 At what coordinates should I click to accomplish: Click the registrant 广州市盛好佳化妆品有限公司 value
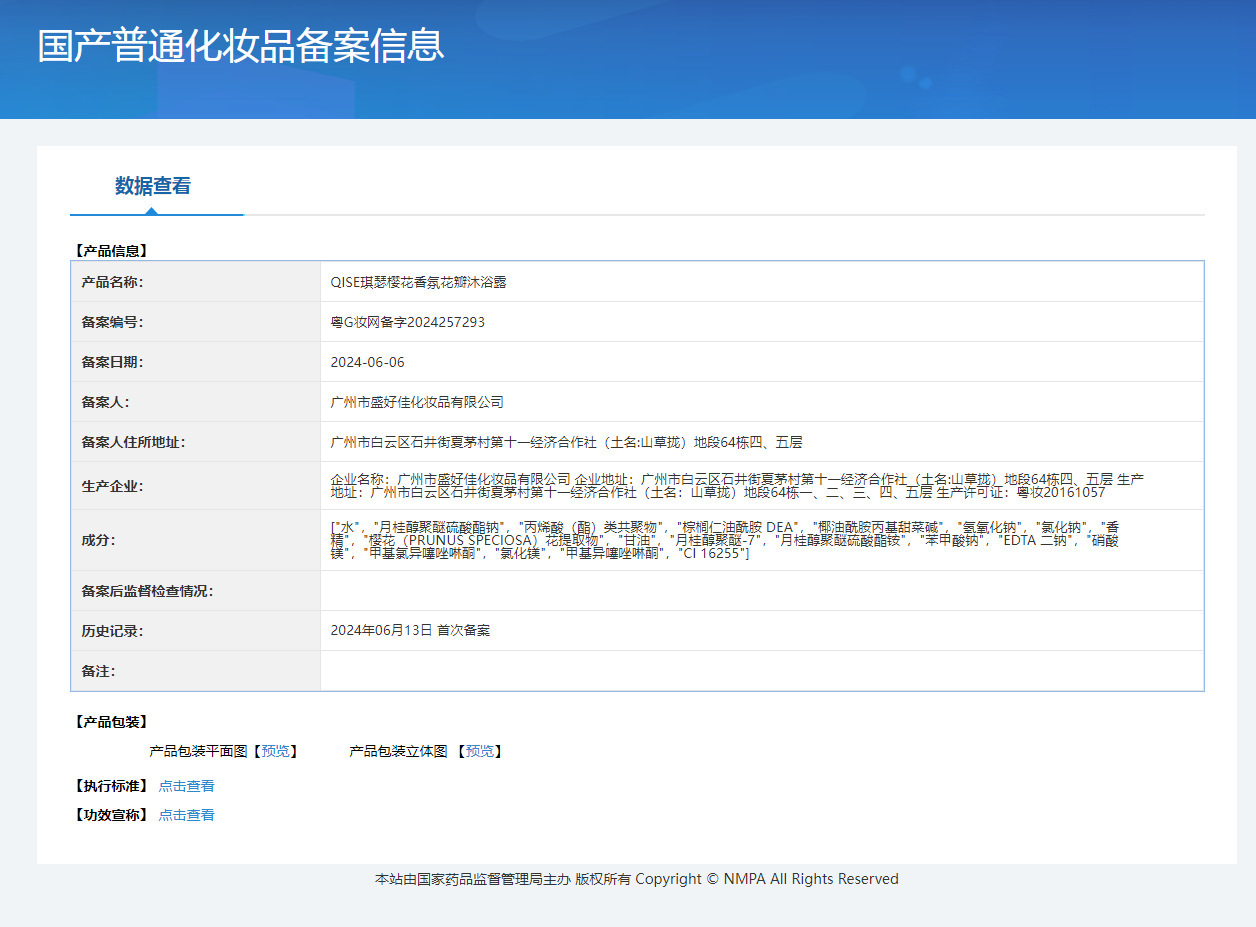coord(417,402)
